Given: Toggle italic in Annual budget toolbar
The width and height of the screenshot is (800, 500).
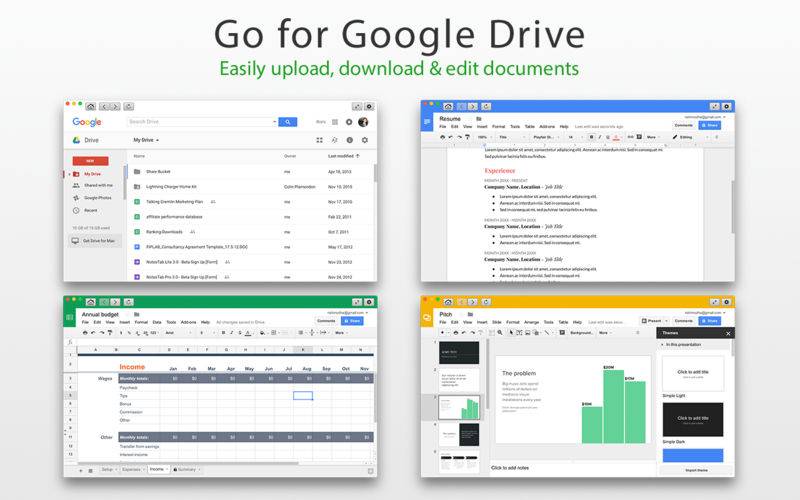Looking at the screenshot, I should [232, 333].
